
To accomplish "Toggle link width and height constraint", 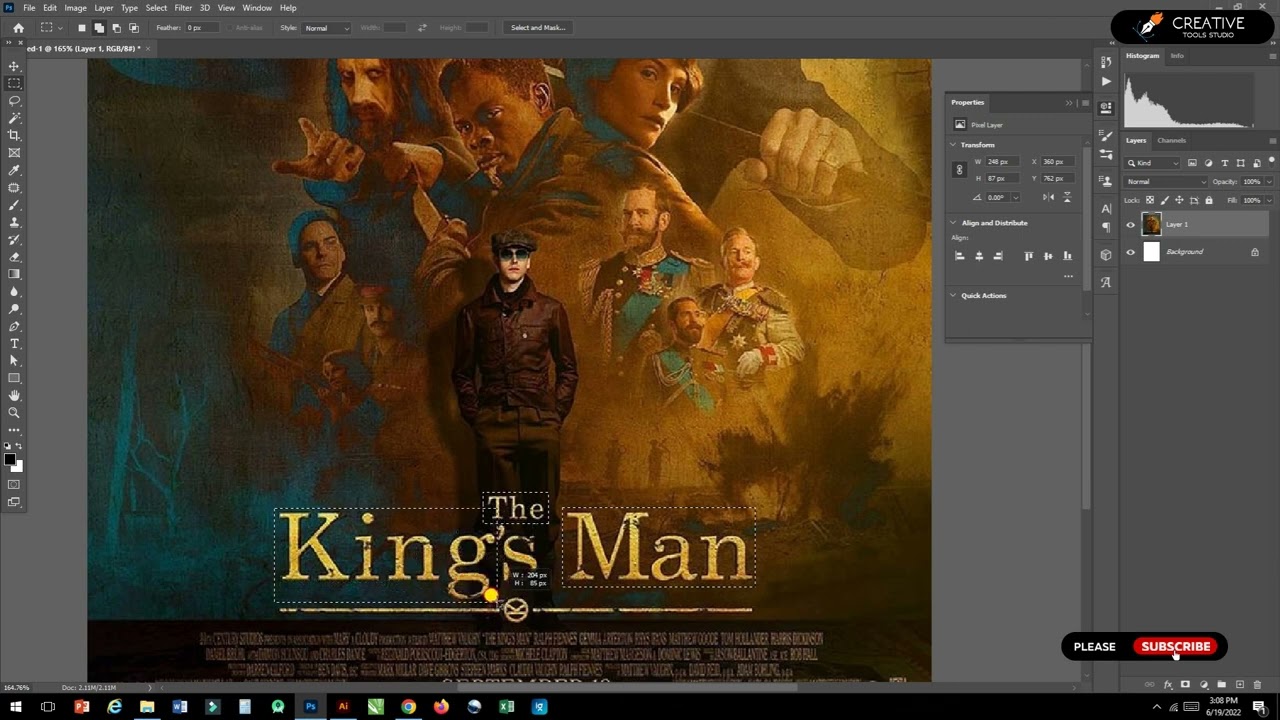I will pyautogui.click(x=959, y=170).
